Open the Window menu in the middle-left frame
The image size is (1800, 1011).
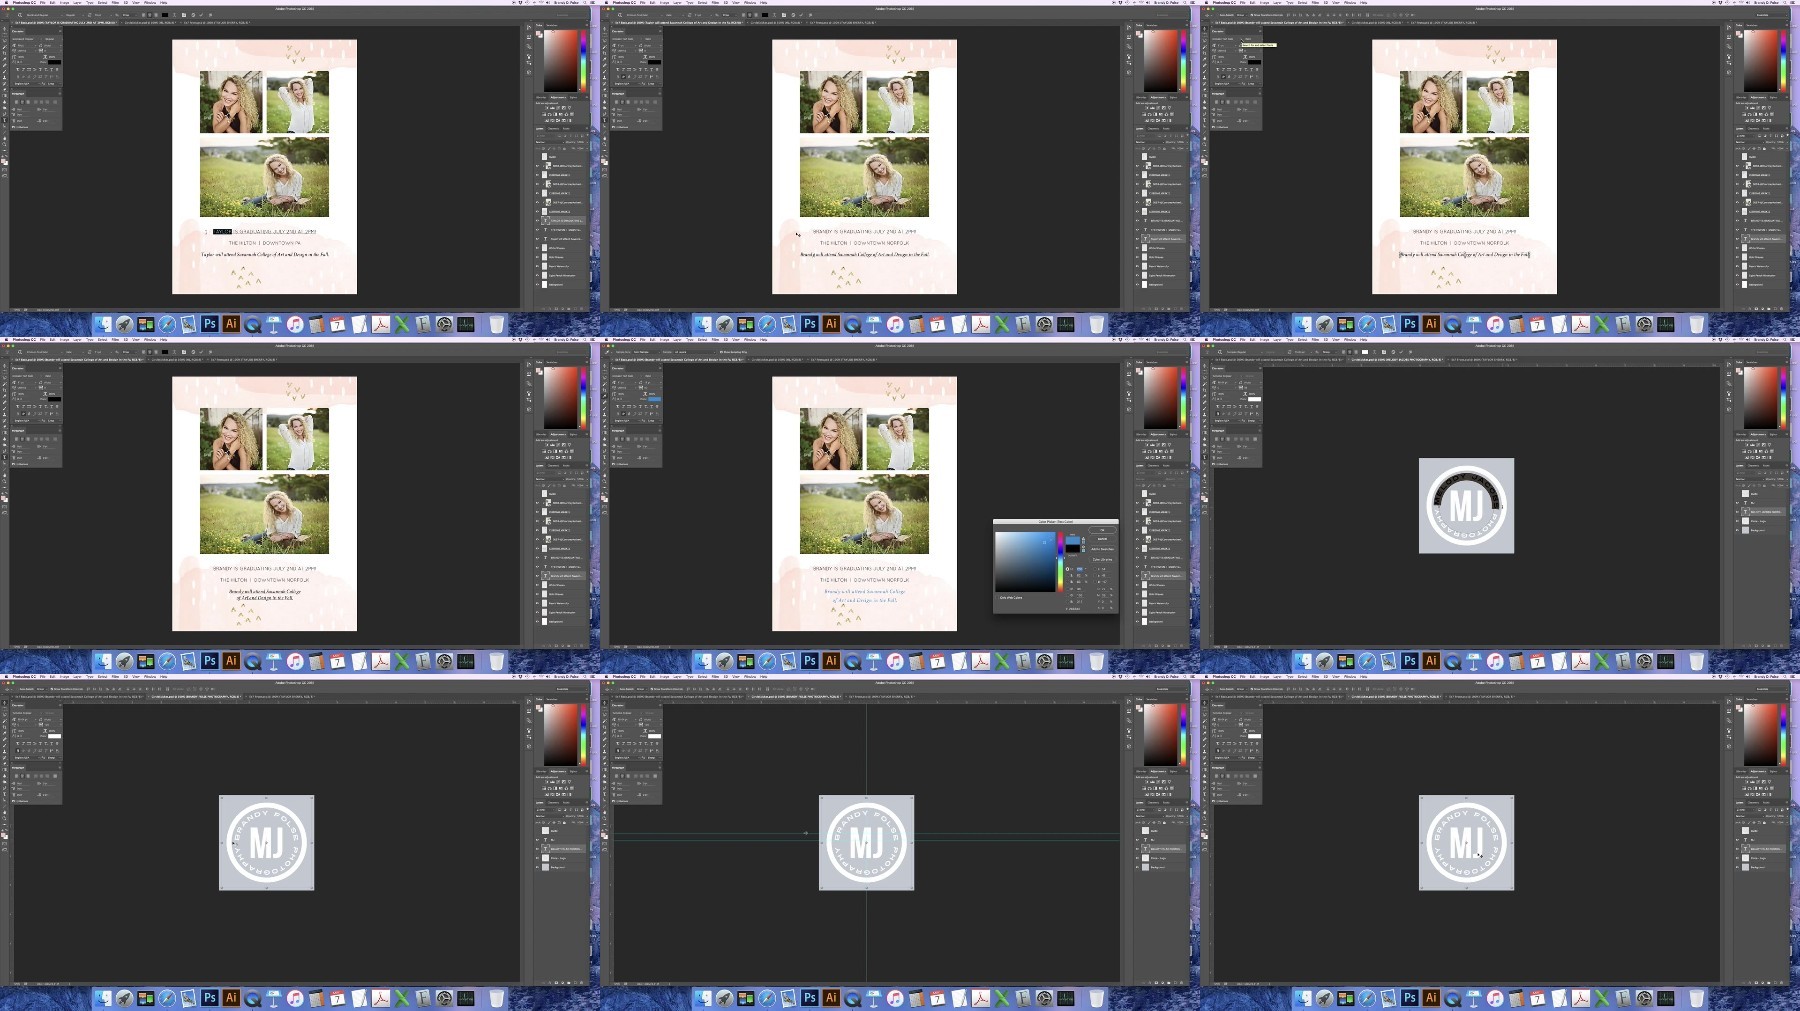(150, 340)
